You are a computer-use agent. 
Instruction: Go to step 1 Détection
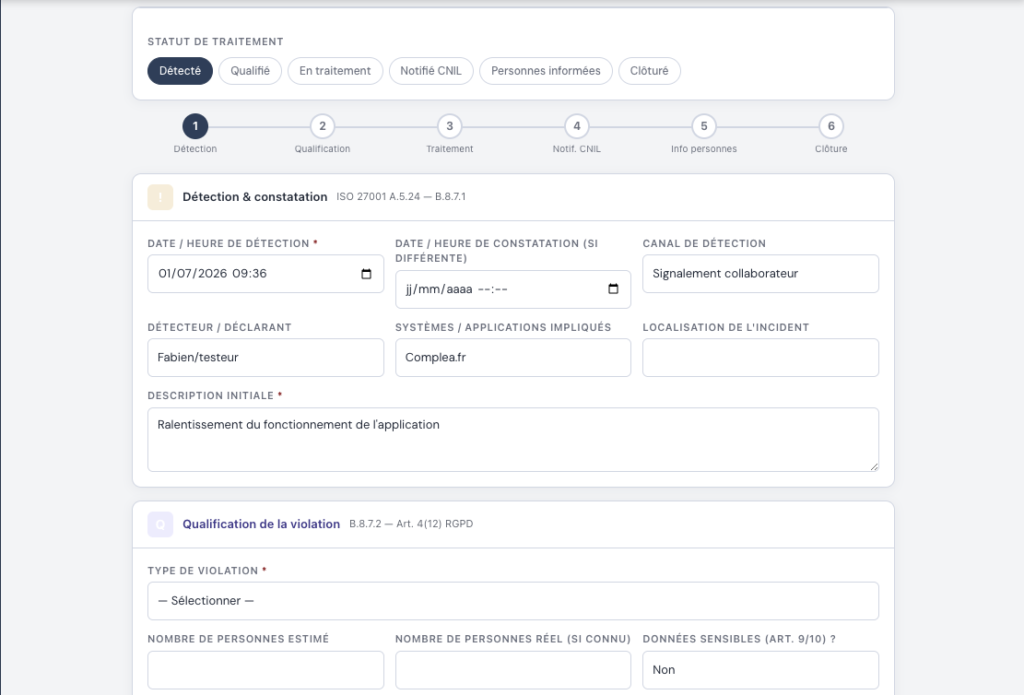point(195,126)
